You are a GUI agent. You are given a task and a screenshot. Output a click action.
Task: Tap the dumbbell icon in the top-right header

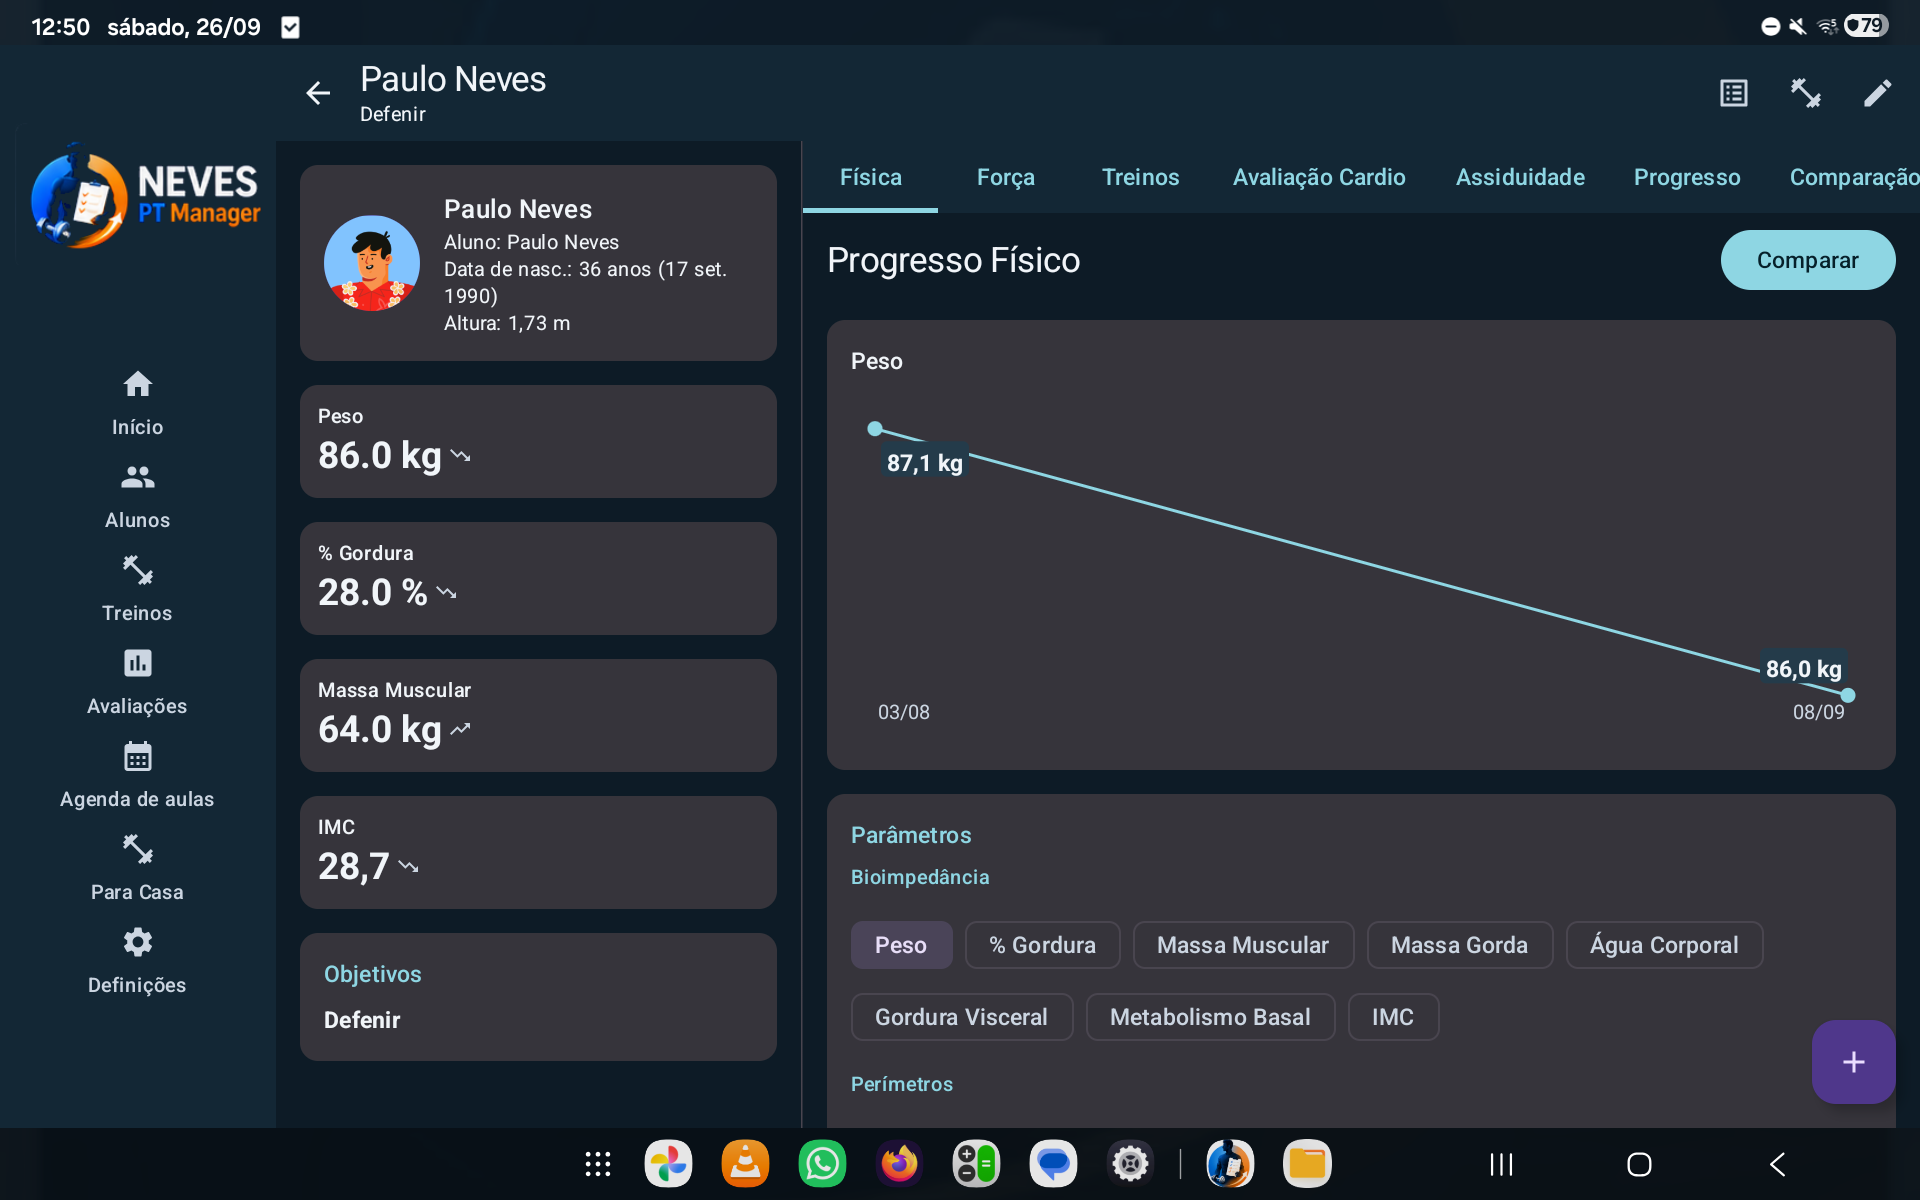point(1806,93)
